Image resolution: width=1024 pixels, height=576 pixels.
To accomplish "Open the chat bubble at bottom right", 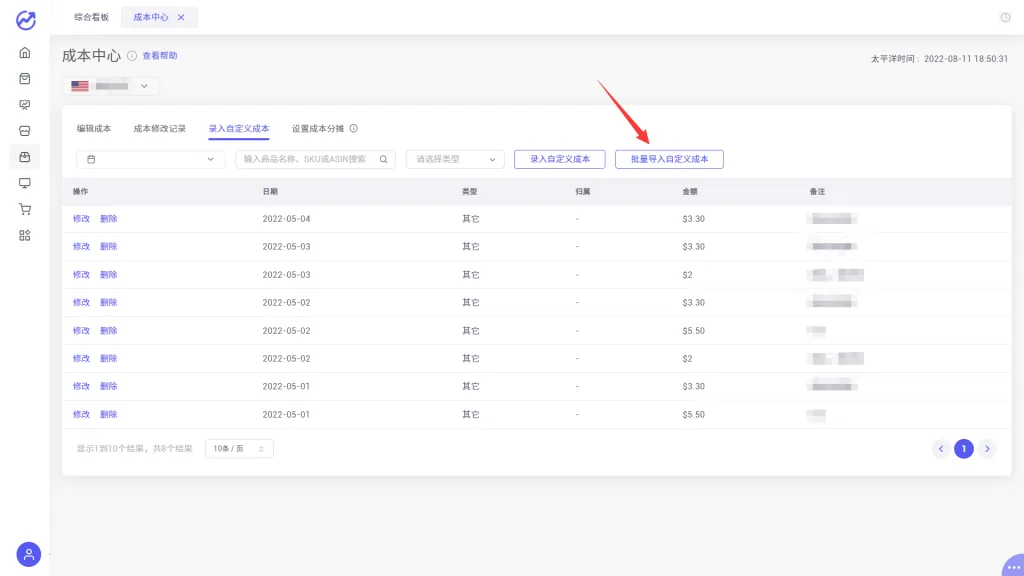I will click(1014, 566).
